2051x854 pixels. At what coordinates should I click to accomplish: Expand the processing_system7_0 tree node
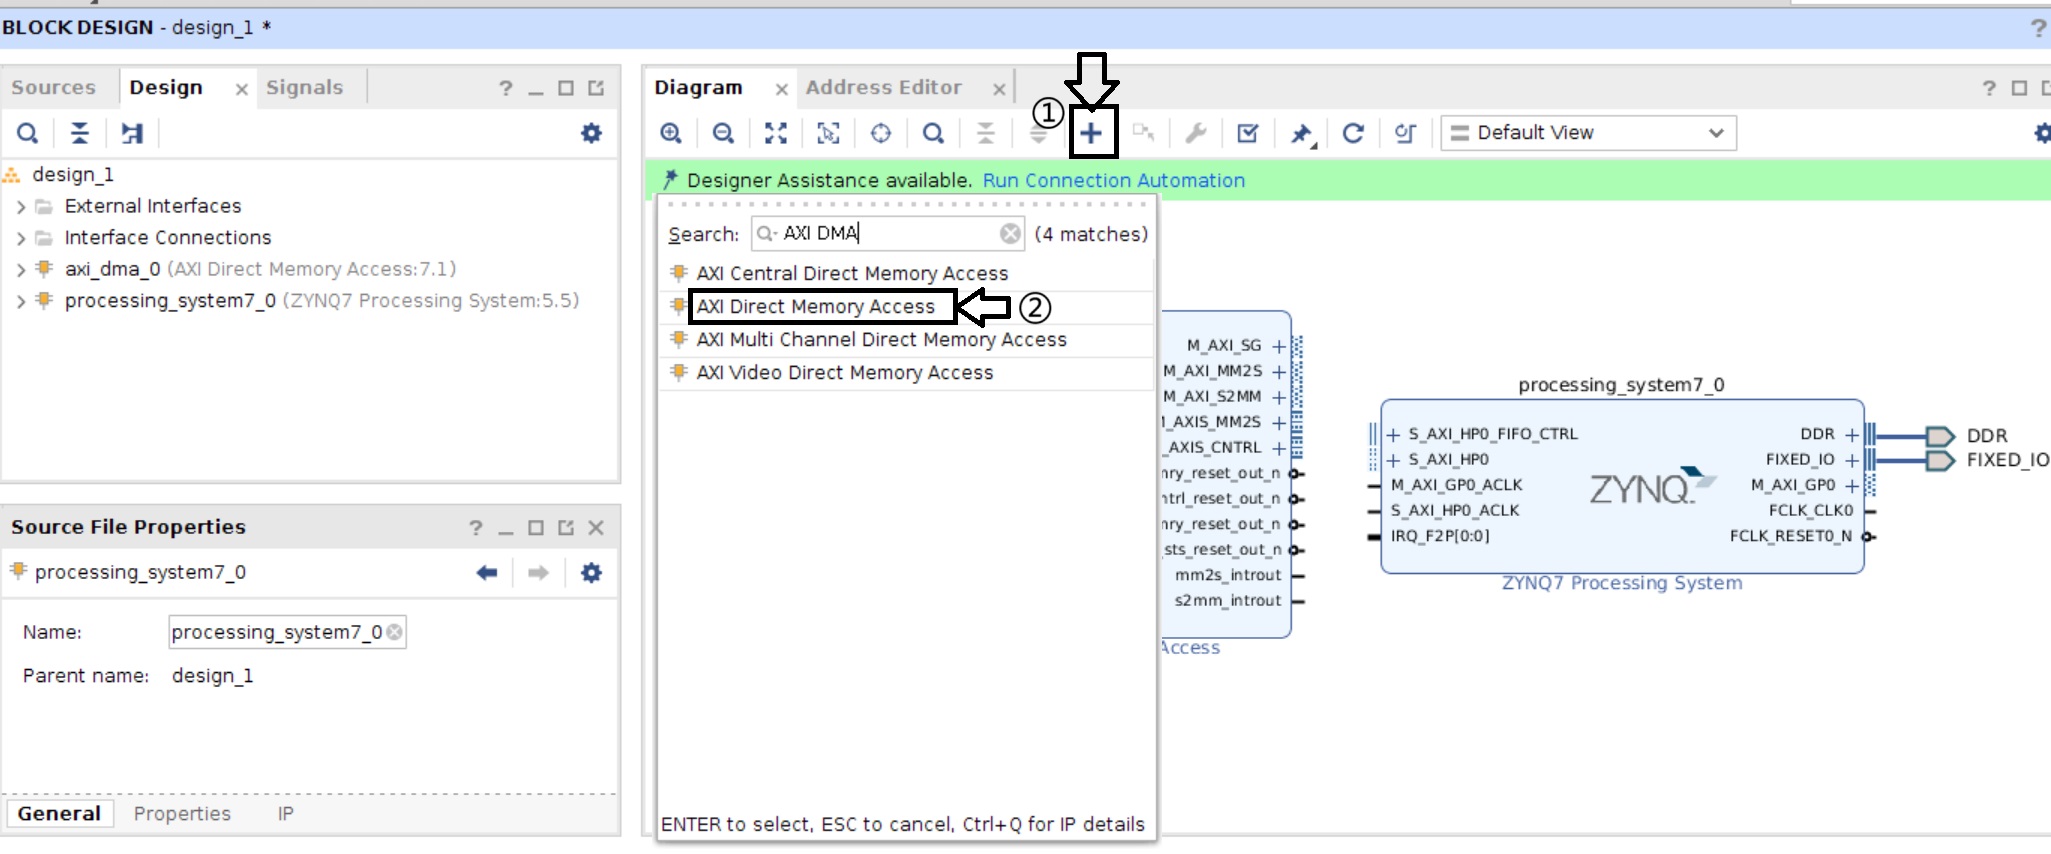(x=21, y=301)
